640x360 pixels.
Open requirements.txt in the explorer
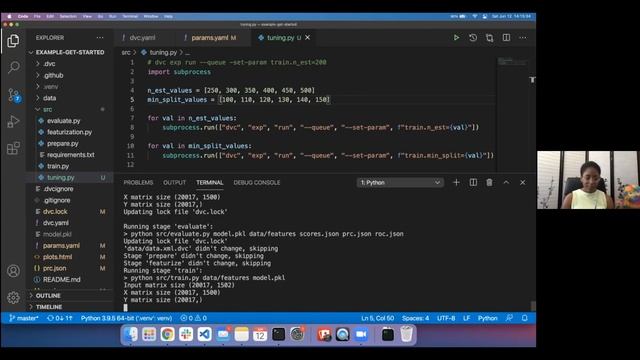pos(71,155)
